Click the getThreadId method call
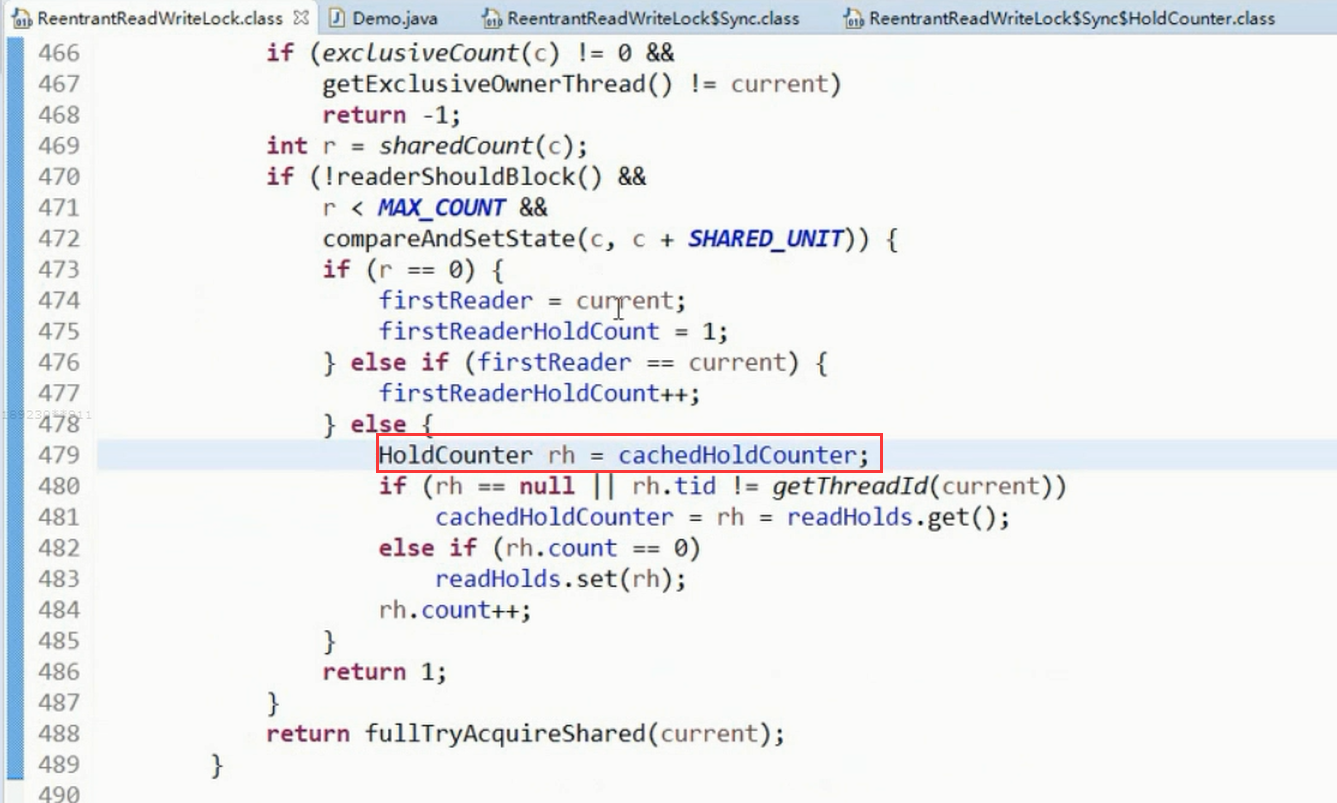The height and width of the screenshot is (803, 1337). 852,486
